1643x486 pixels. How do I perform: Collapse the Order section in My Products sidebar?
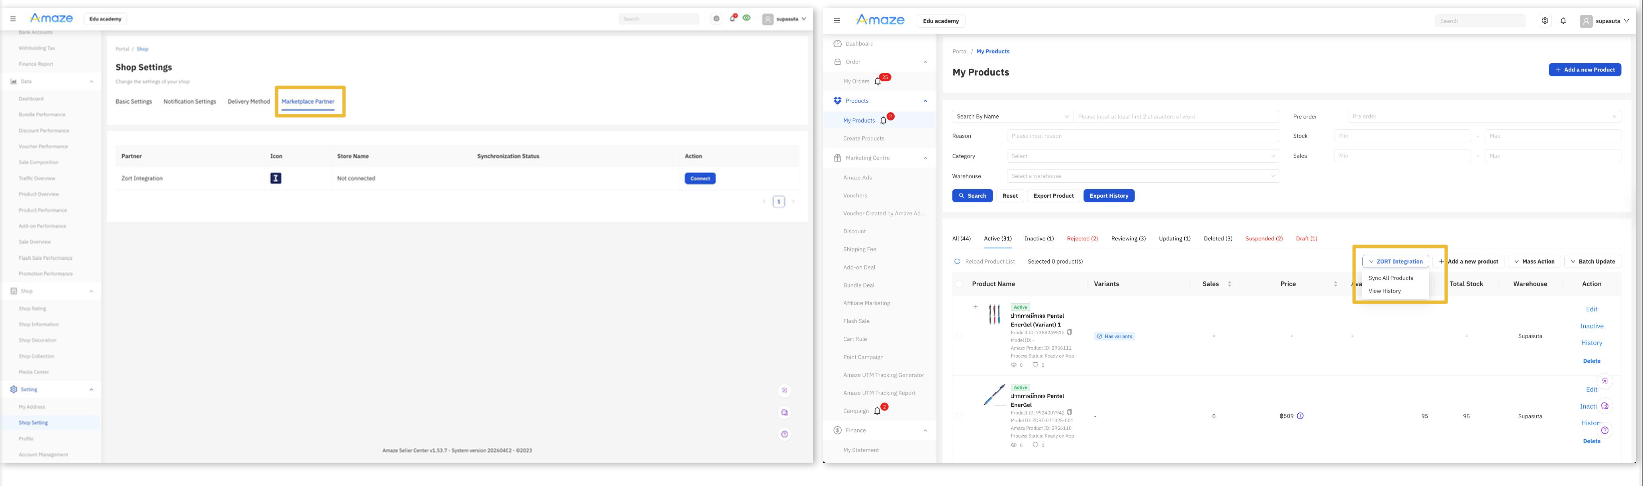tap(925, 62)
